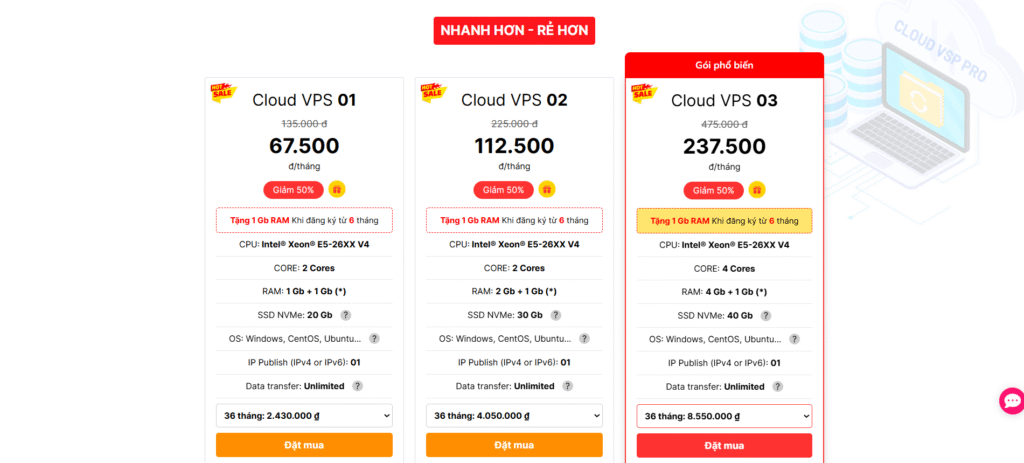Open the live chat bubble icon
Screen dimensions: 1024x463
pyautogui.click(x=1011, y=401)
